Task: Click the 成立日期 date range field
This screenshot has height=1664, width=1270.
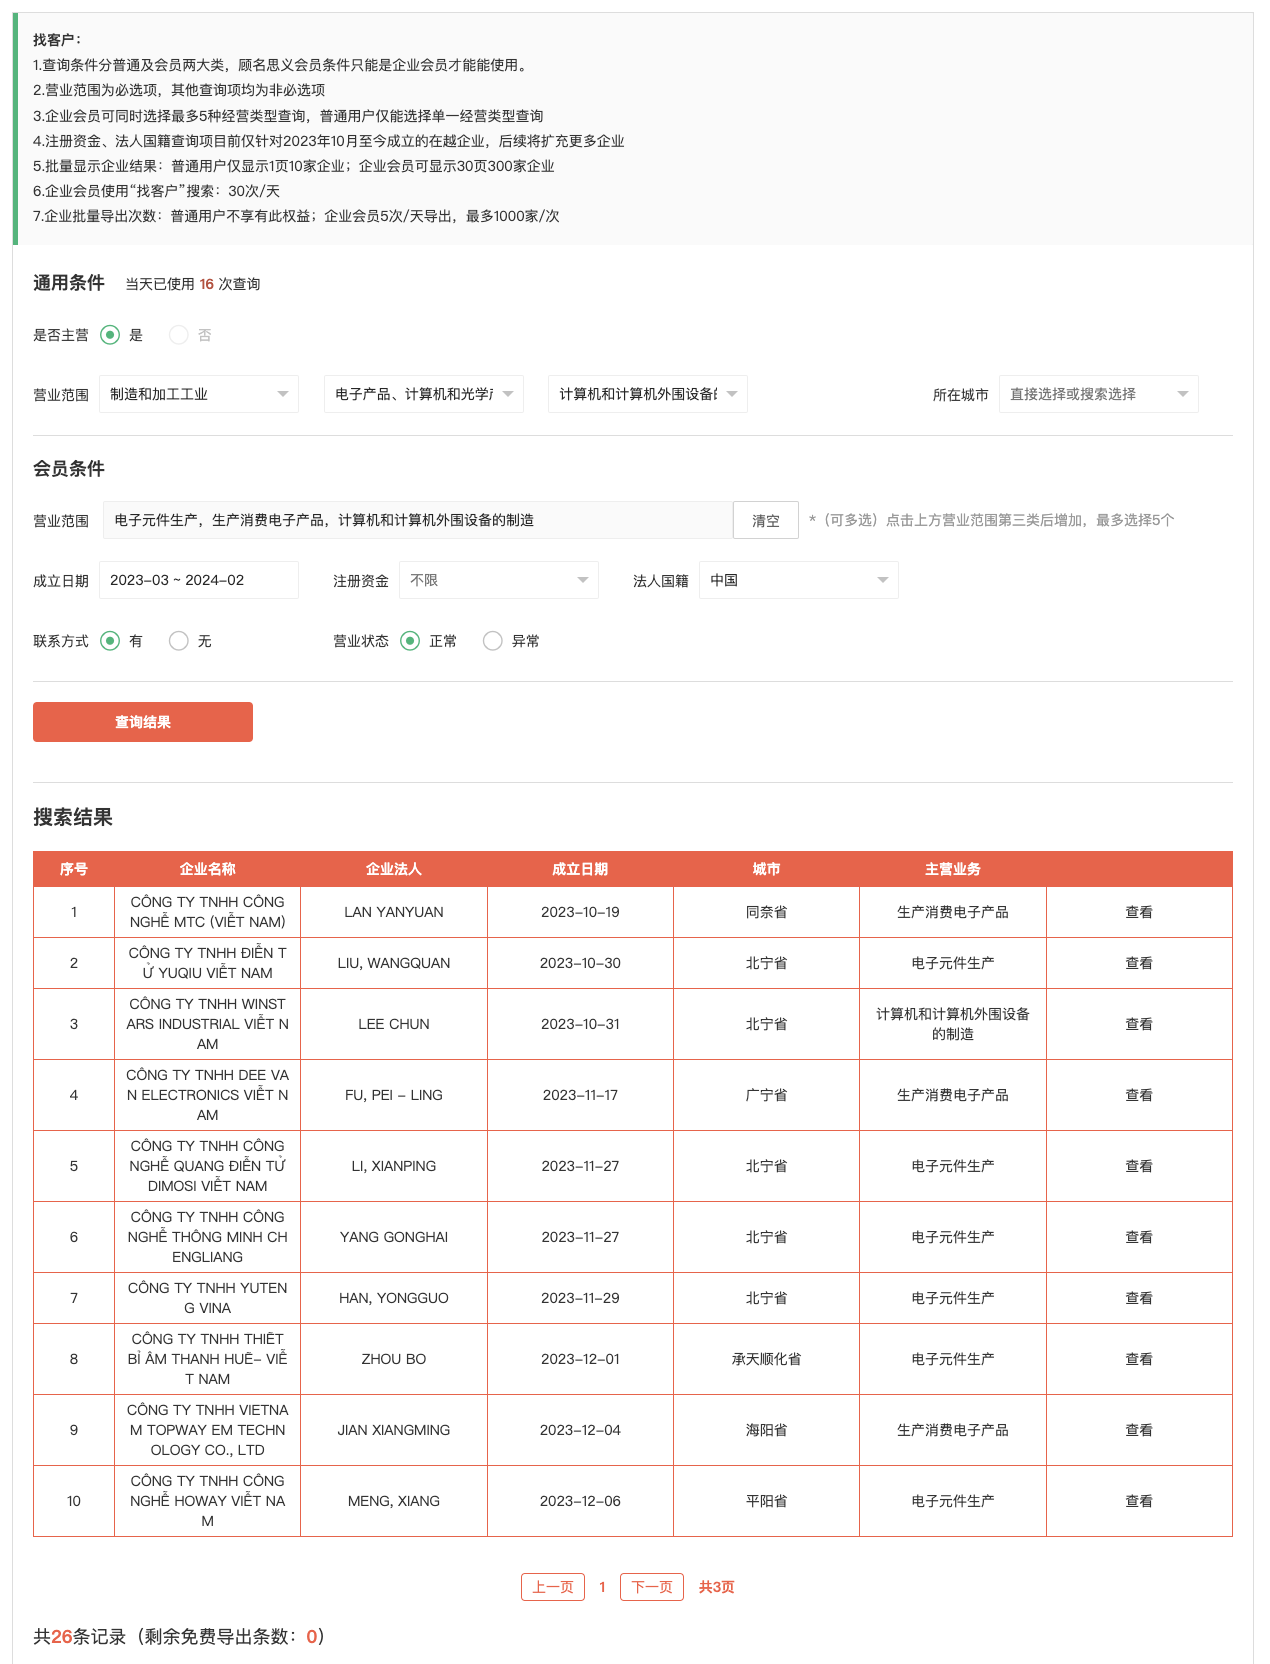Action: coord(199,580)
